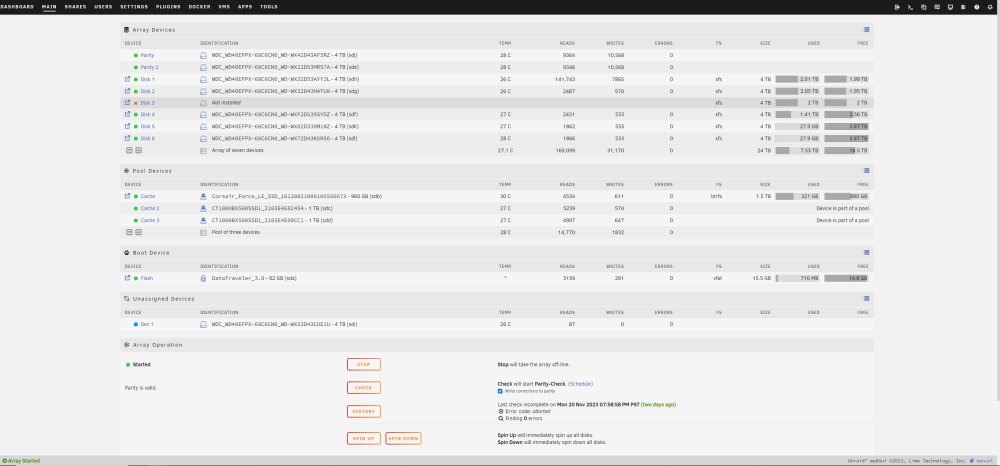This screenshot has height=466, width=1000.
Task: Click the STOP array button
Action: click(364, 365)
